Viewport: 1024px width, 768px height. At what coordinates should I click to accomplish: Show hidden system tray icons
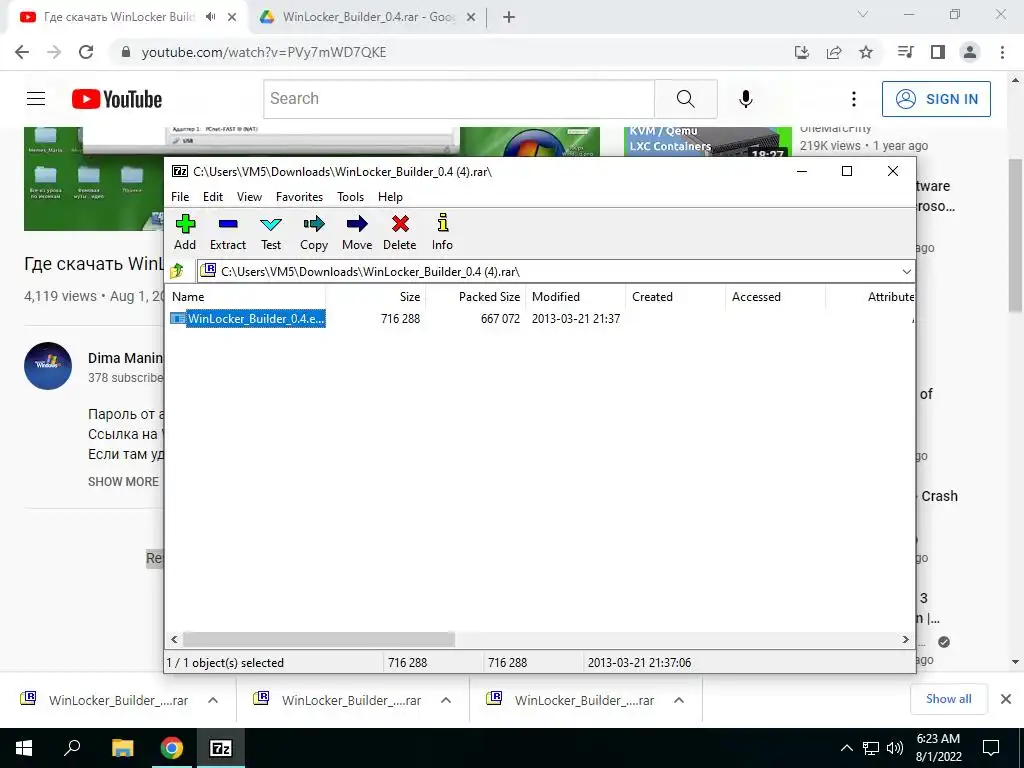[x=846, y=748]
